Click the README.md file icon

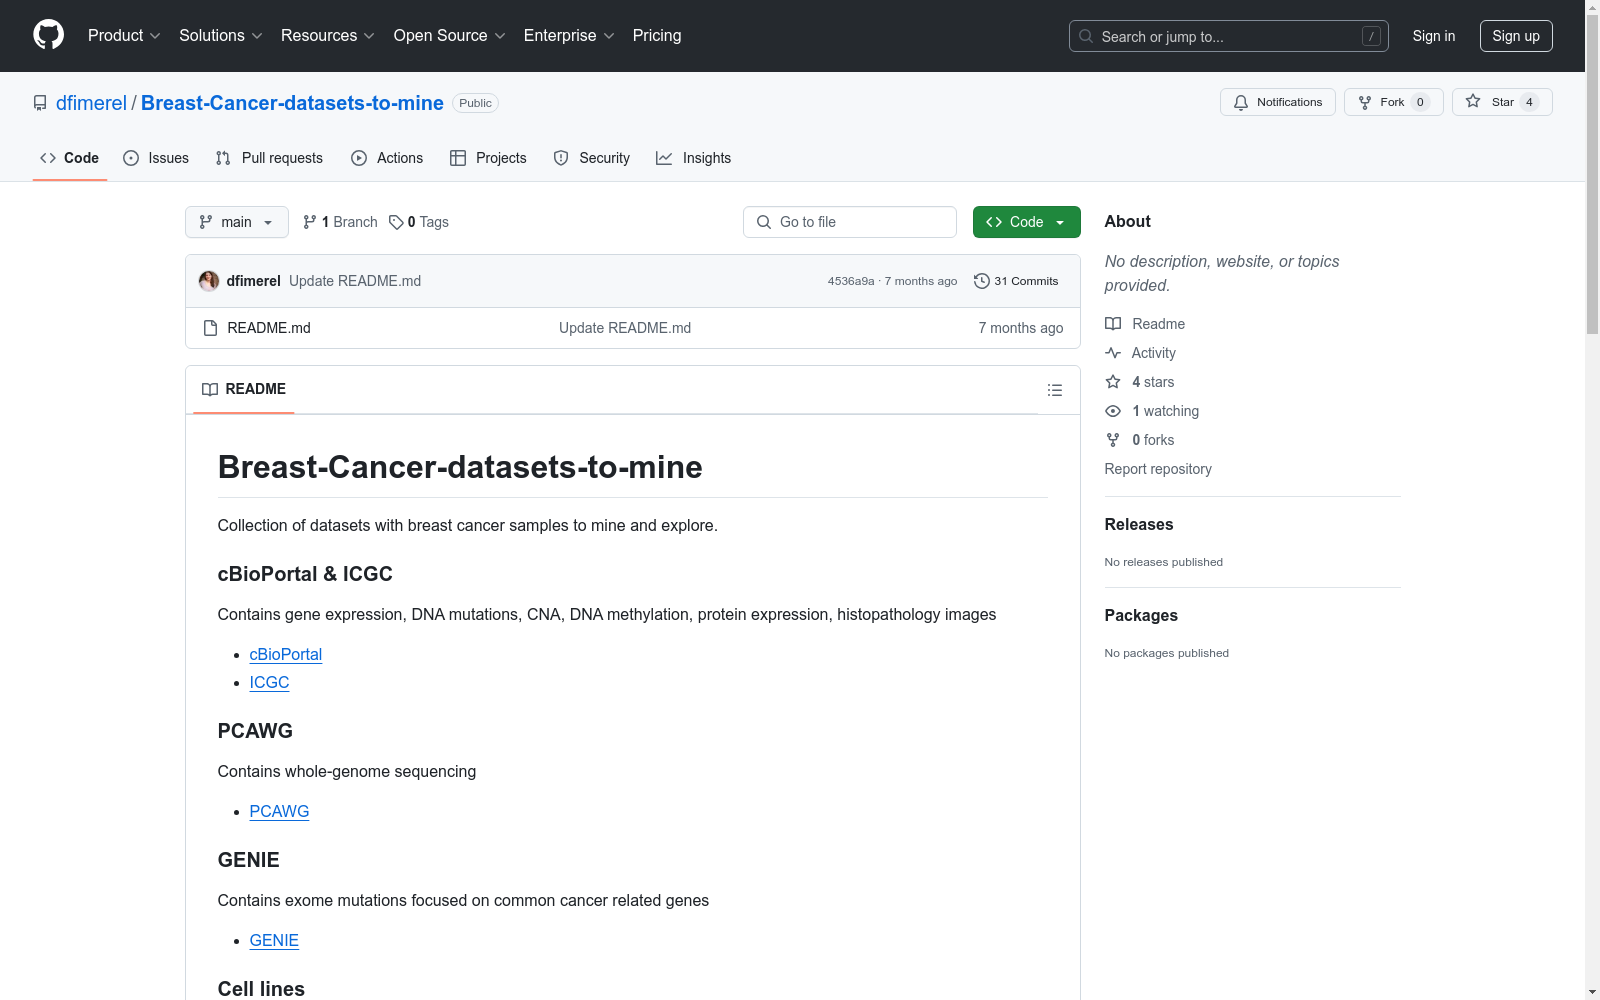pyautogui.click(x=210, y=328)
